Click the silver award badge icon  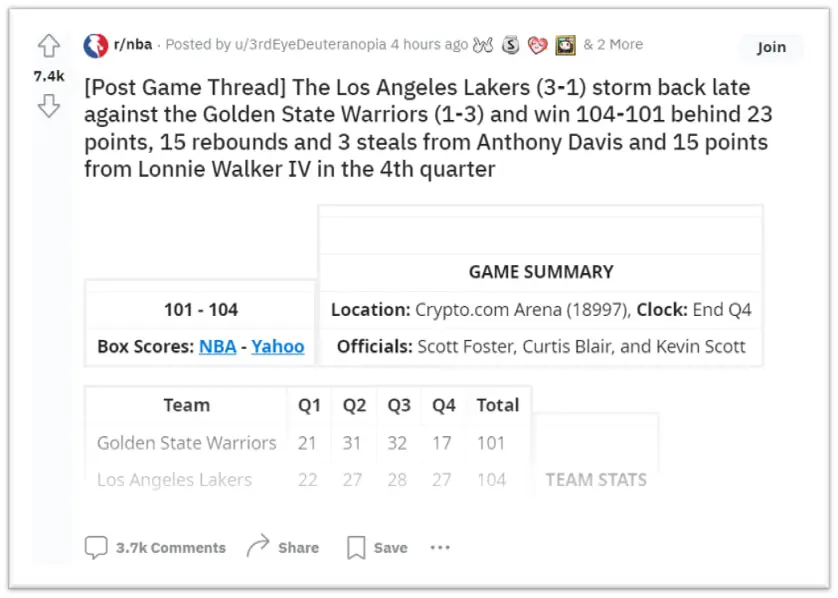click(x=511, y=45)
